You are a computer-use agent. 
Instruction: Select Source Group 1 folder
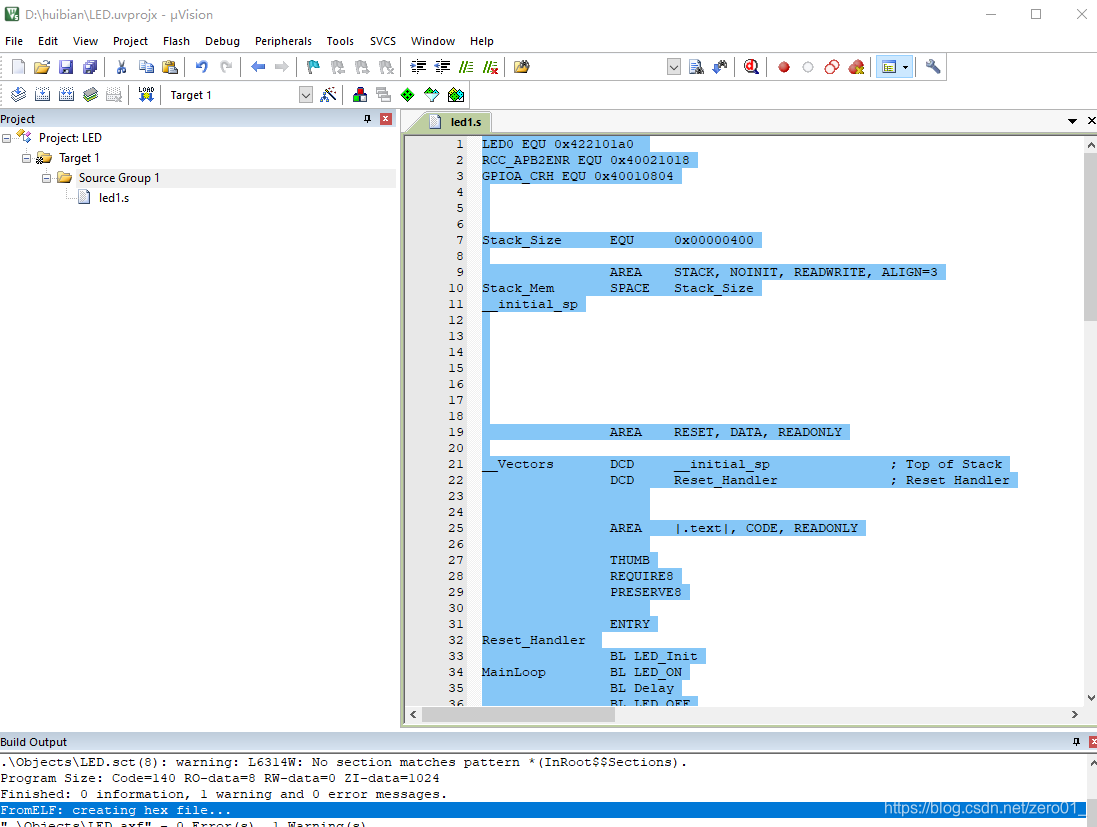pyautogui.click(x=119, y=178)
